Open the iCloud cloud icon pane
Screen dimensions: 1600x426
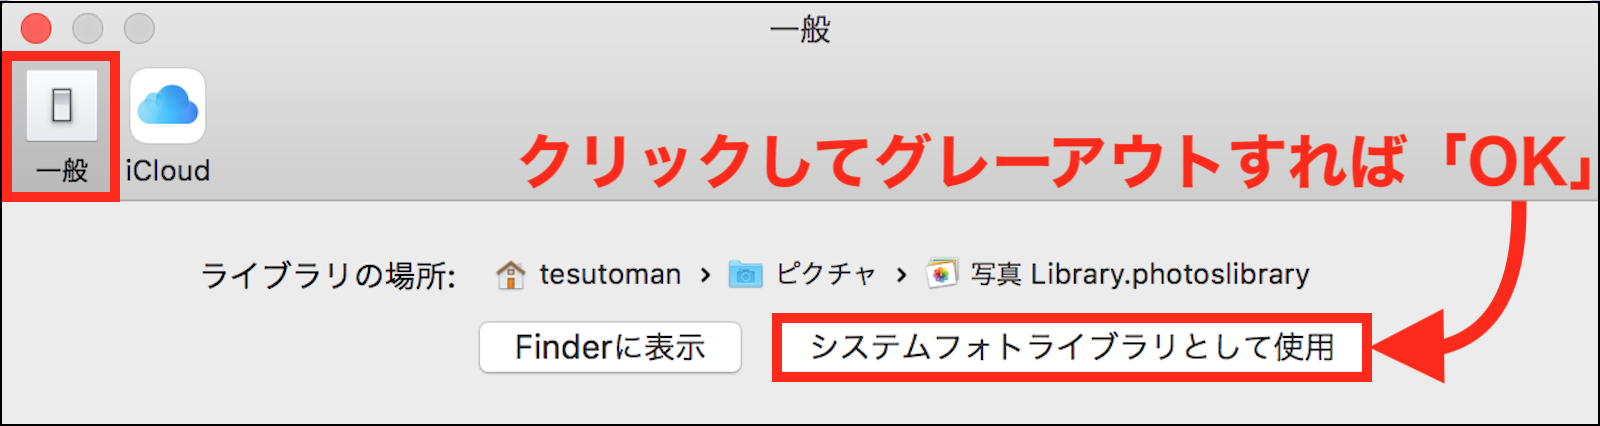tap(168, 106)
